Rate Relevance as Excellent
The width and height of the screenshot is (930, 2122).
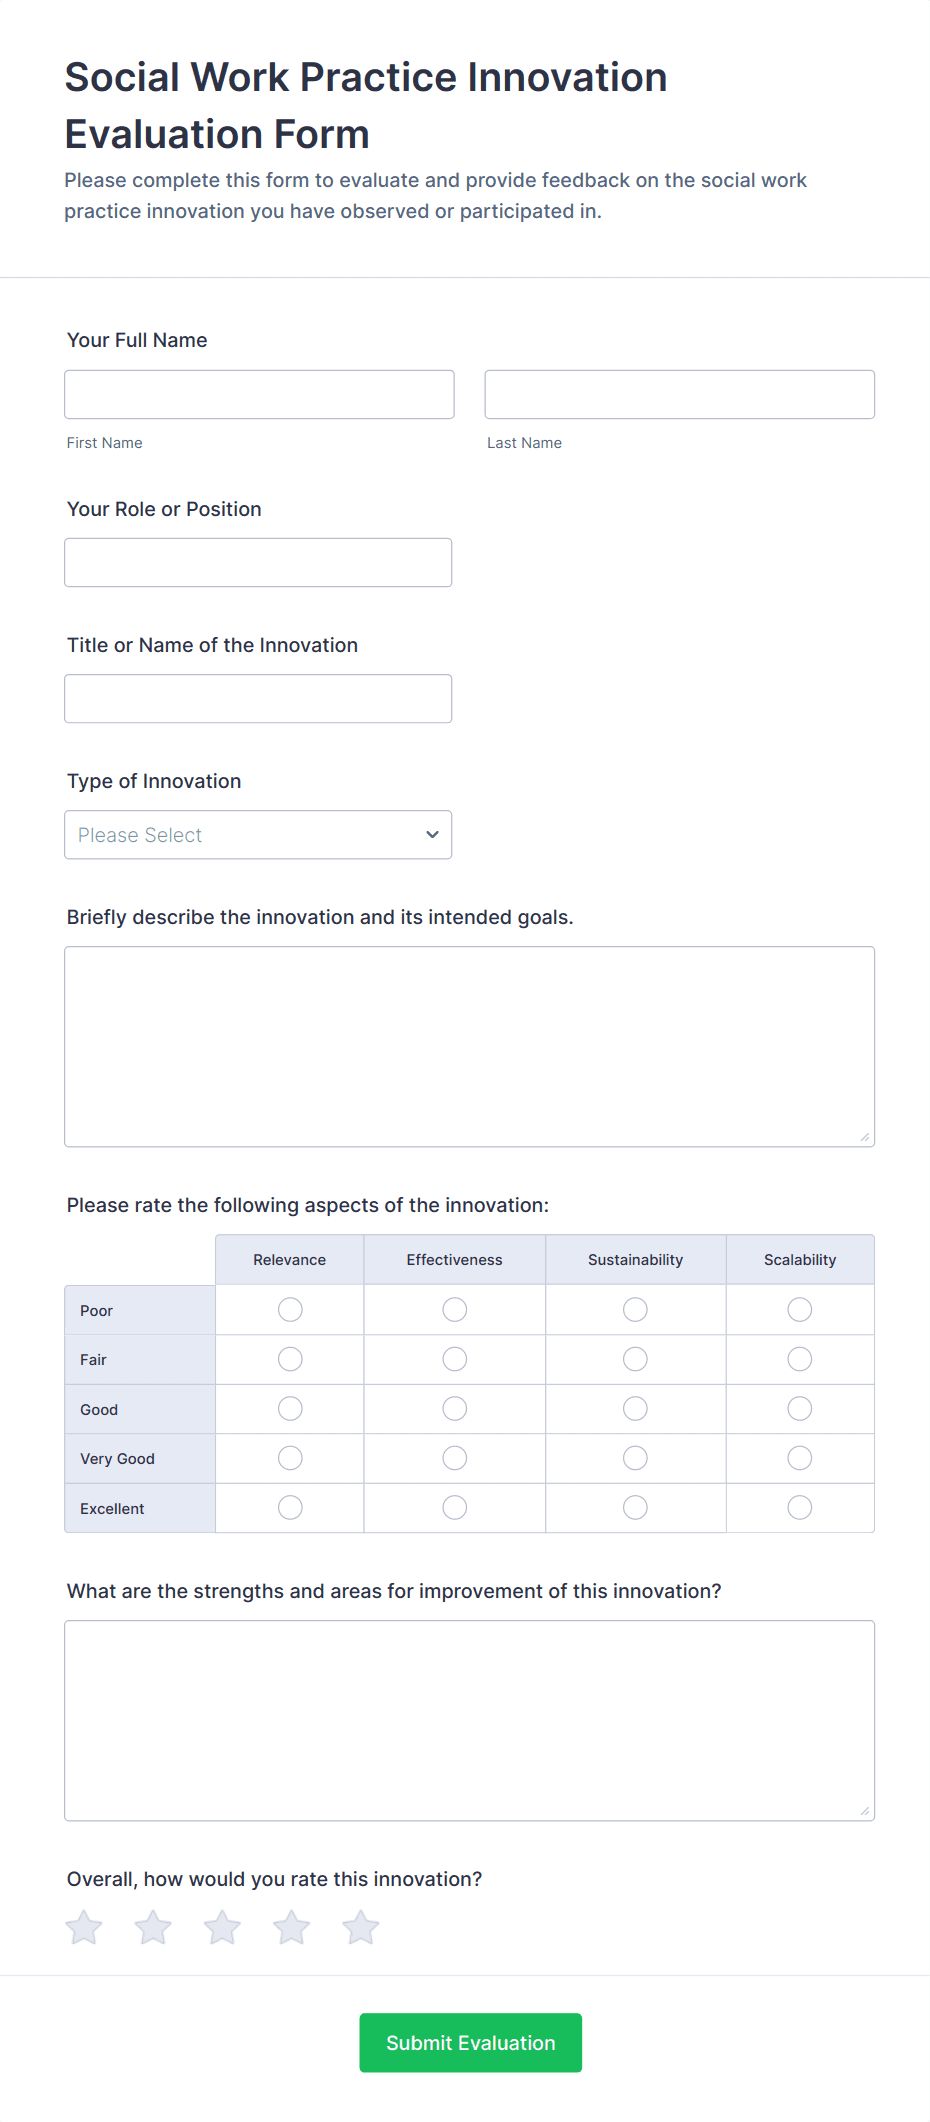tap(290, 1508)
